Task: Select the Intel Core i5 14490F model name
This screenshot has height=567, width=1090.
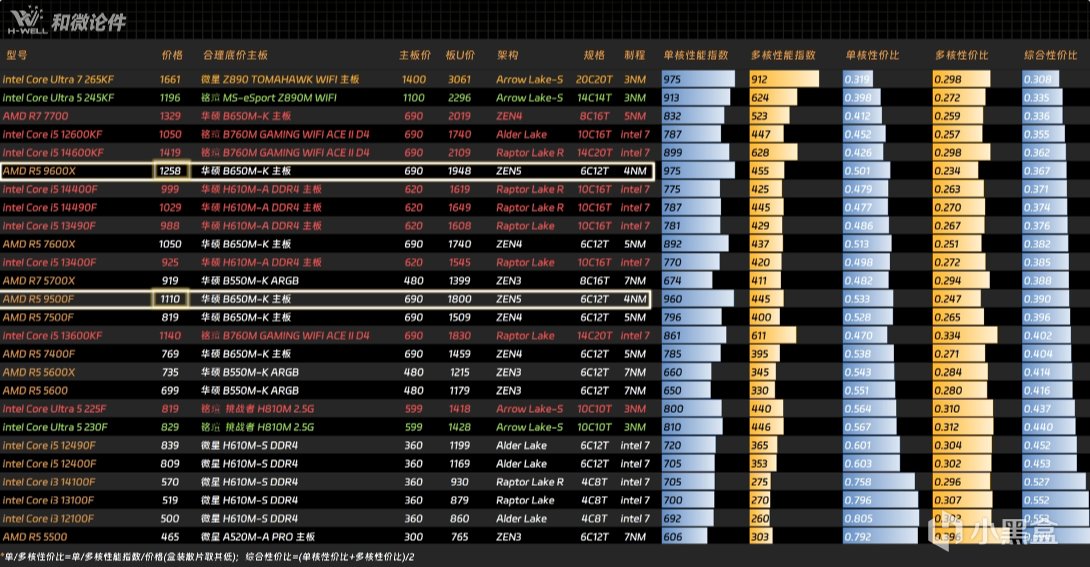Action: point(50,208)
